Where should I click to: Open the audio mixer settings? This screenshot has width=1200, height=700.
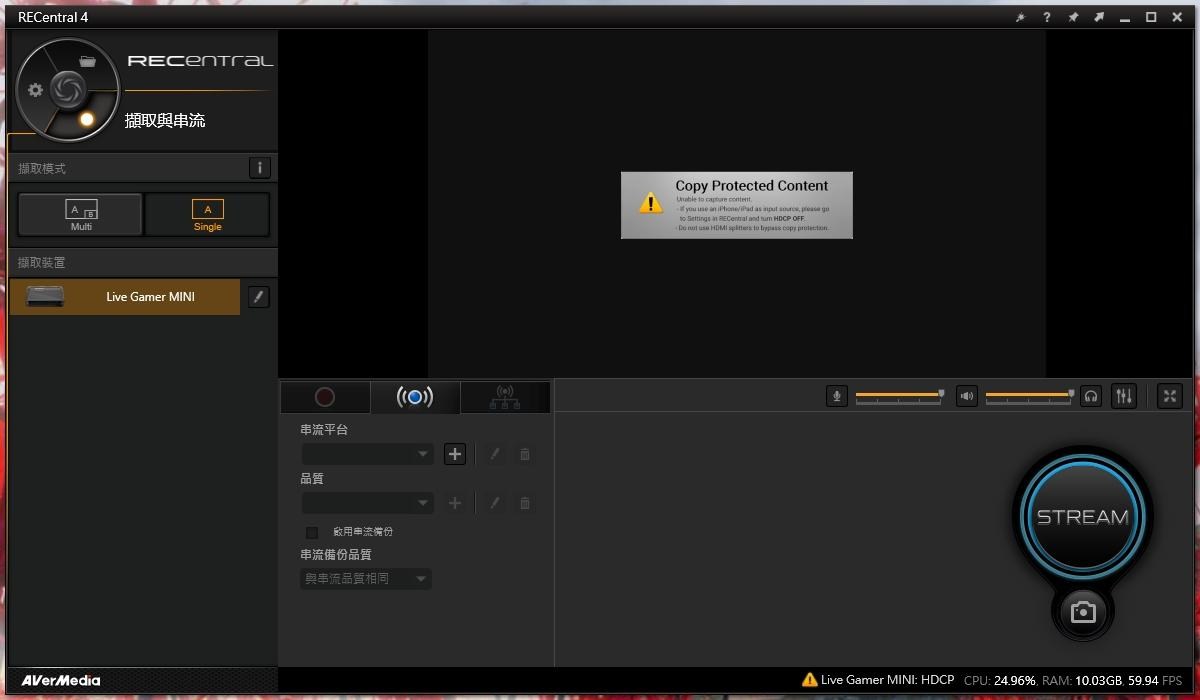(x=1124, y=396)
